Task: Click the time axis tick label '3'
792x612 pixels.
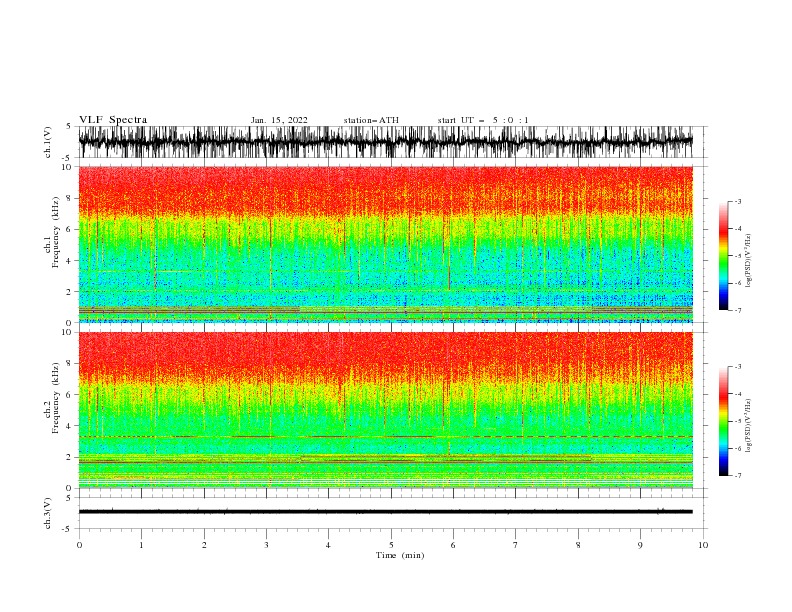Action: click(x=266, y=545)
